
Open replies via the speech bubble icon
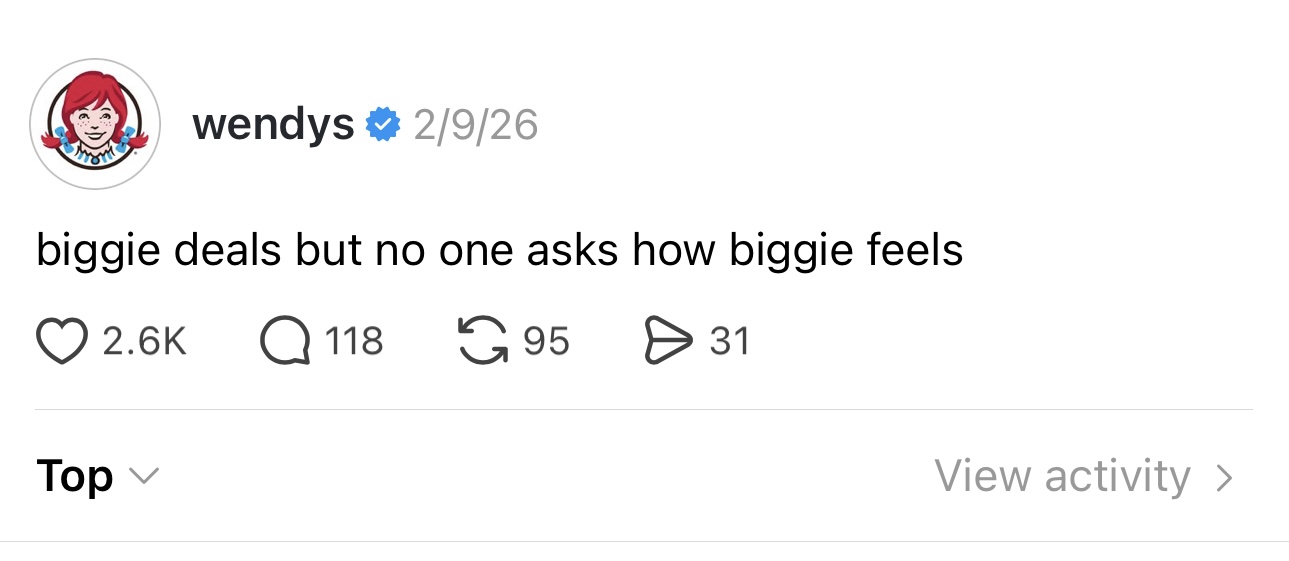283,341
